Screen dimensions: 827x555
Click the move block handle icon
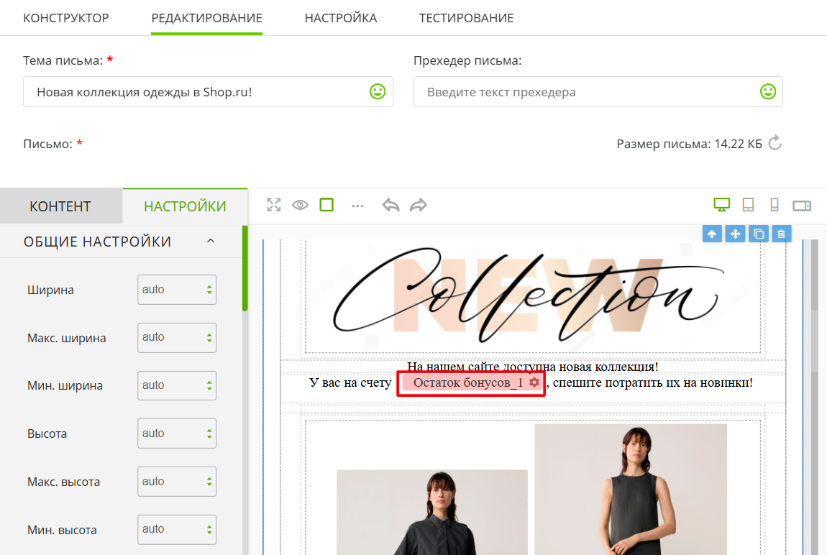pyautogui.click(x=735, y=233)
